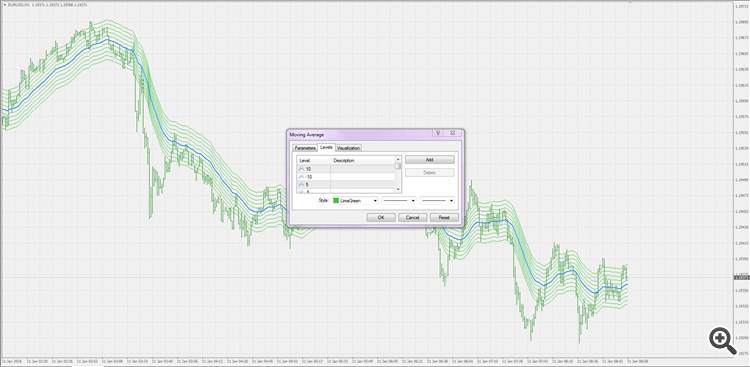Click the Add level button

tap(430, 160)
